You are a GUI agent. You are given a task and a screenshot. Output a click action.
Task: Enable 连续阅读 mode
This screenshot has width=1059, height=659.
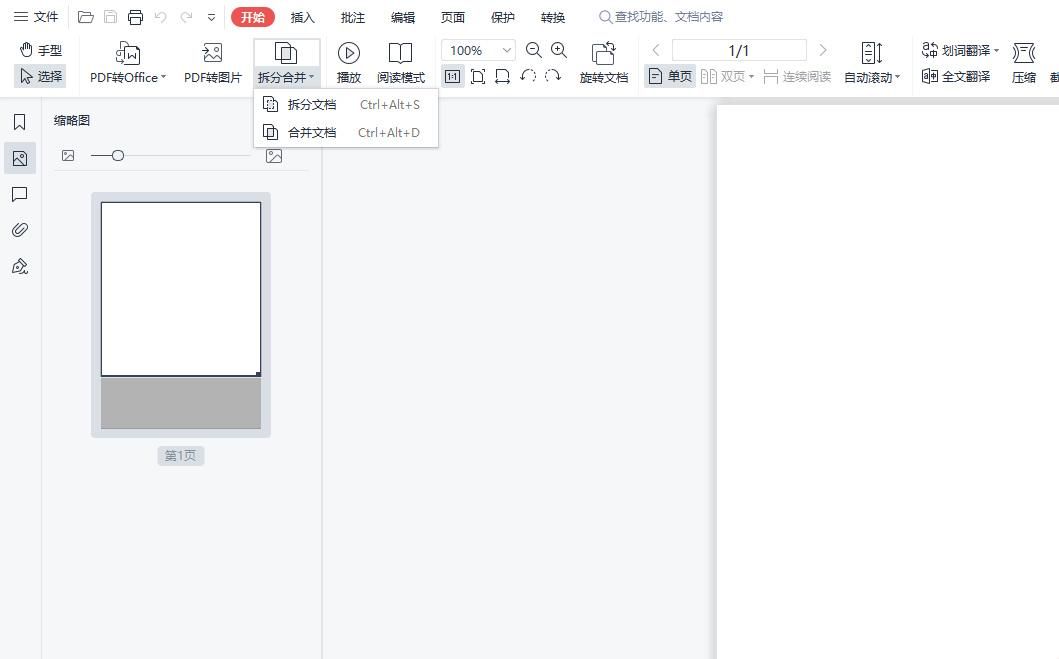[x=797, y=76]
